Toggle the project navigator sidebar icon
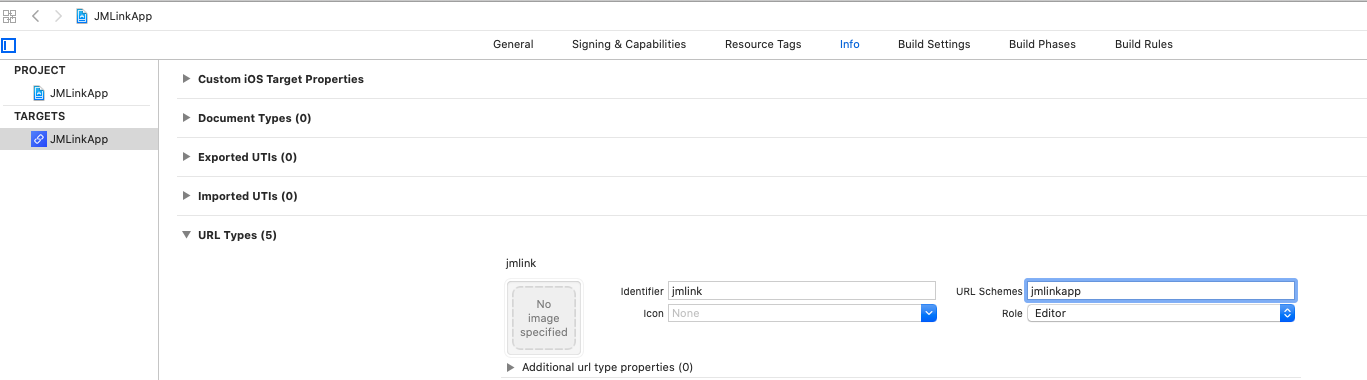1367x380 pixels. 9,45
